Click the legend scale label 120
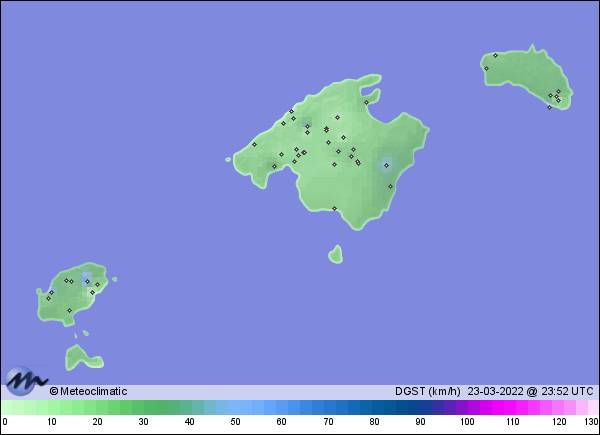This screenshot has width=600, height=435. pyautogui.click(x=559, y=422)
